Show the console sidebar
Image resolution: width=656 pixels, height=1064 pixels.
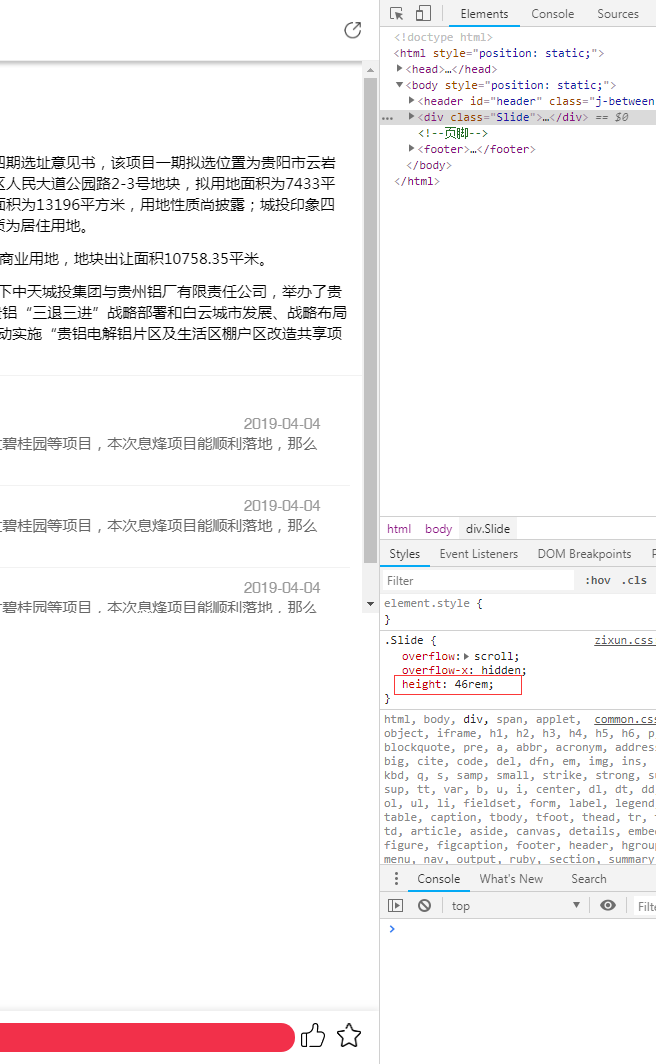(395, 905)
